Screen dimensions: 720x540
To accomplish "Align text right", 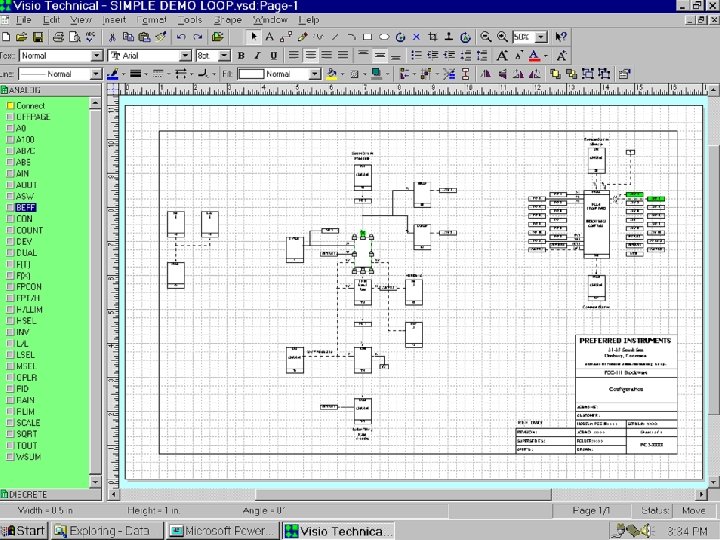I will pos(326,56).
